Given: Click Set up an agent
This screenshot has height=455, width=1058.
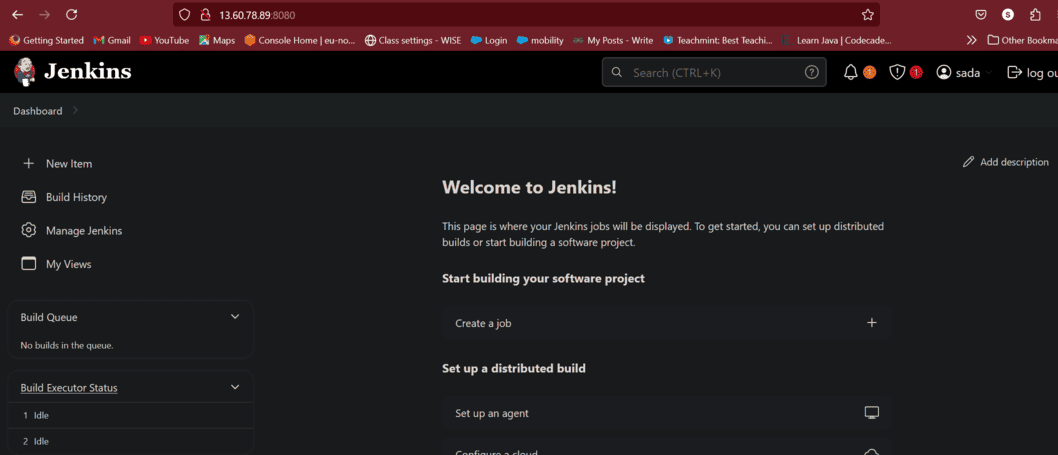Looking at the screenshot, I should (667, 413).
